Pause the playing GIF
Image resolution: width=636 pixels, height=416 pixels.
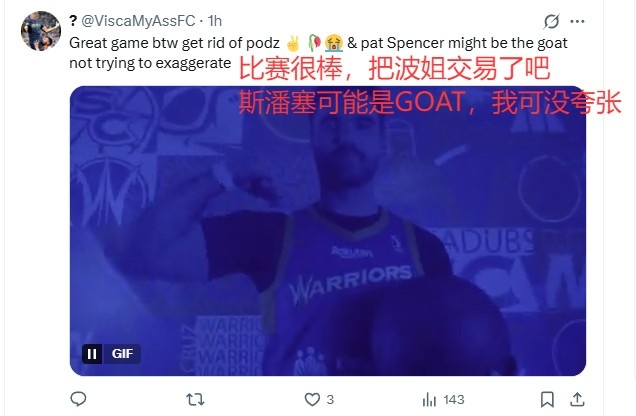92,354
